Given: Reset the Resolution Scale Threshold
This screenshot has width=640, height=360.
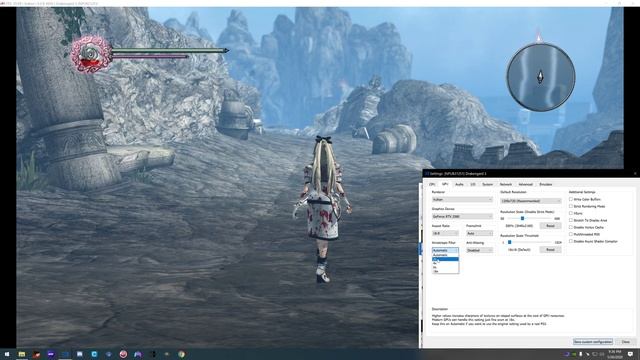Looking at the screenshot, I should click(550, 249).
